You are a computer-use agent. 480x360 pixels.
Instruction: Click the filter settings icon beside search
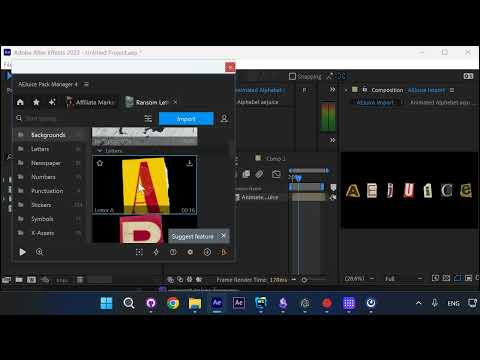[148, 119]
